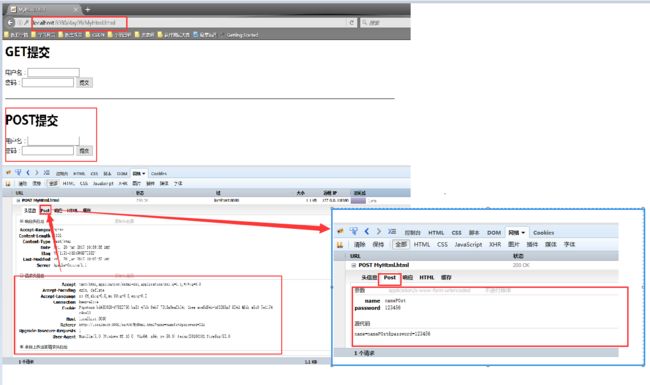Open Post sub-tab in main Firebug panel

(45, 211)
